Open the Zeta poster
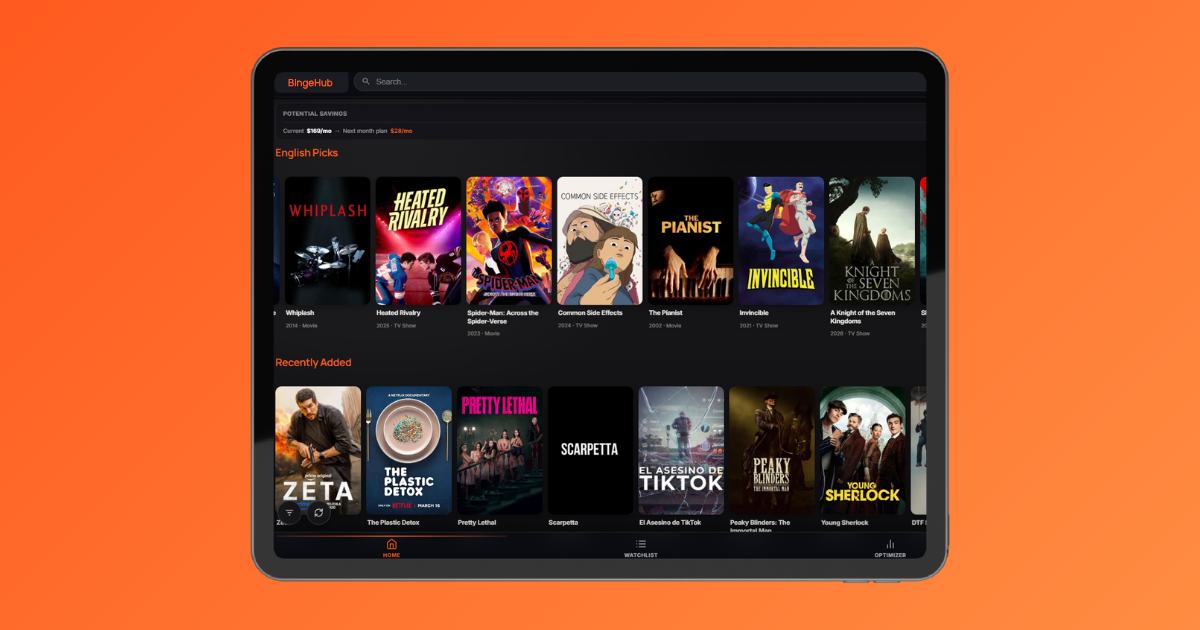 pyautogui.click(x=318, y=451)
